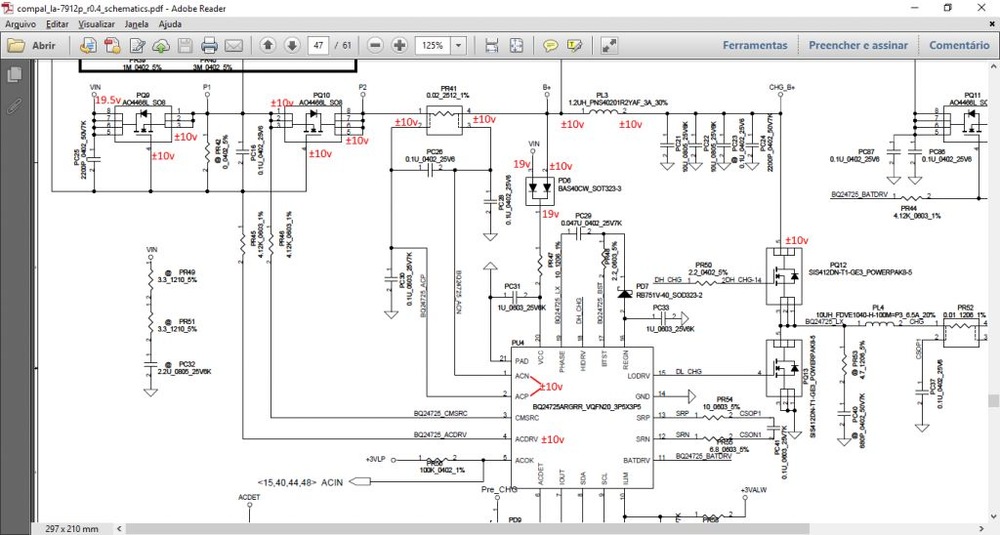
Task: Click the page number input field
Action: tap(320, 45)
